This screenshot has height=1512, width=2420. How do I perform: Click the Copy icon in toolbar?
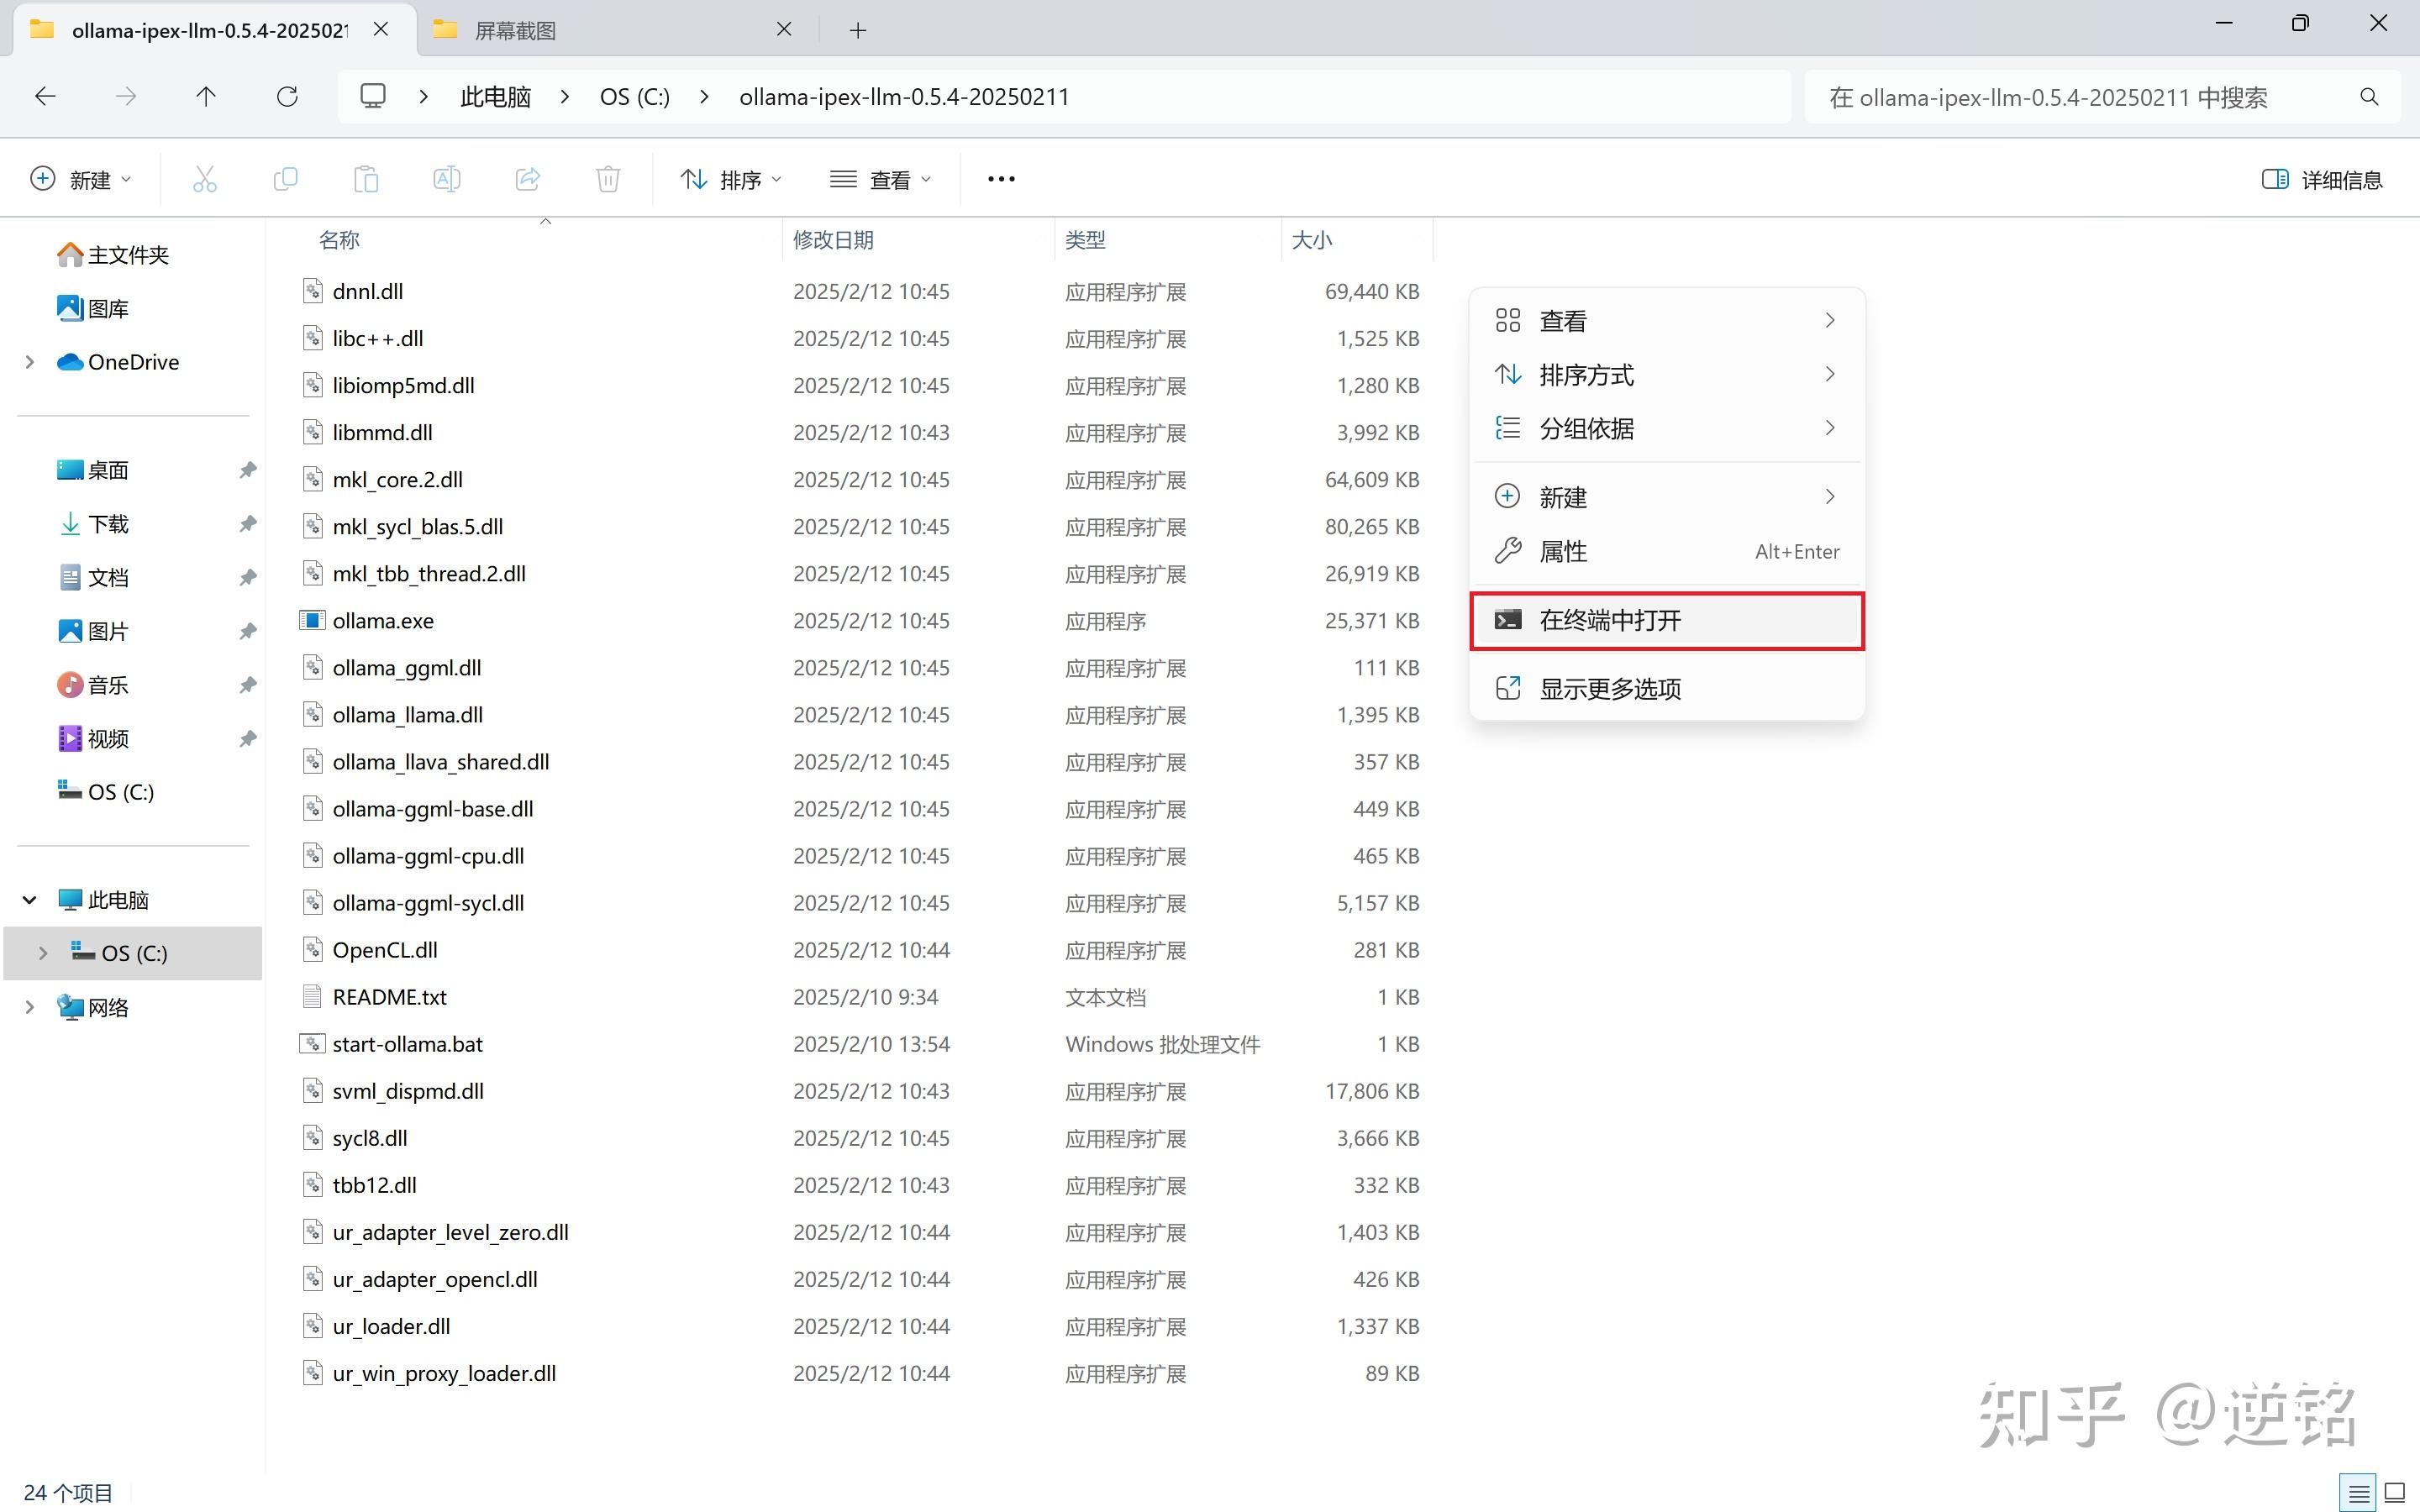(285, 179)
